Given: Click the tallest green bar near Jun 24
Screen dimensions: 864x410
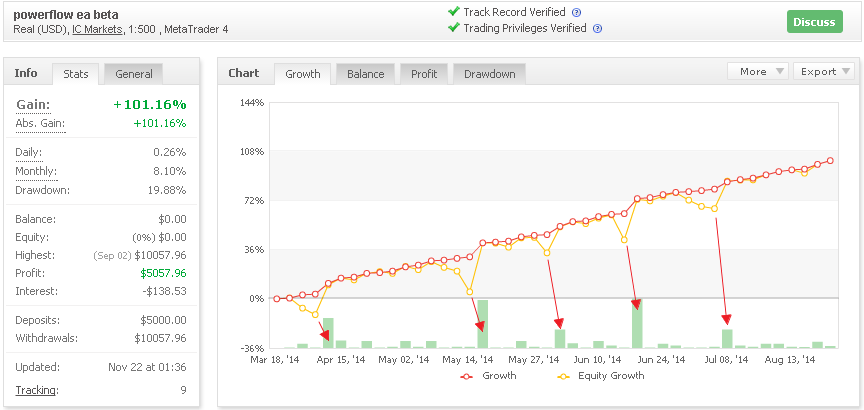Looking at the screenshot, I should pos(637,323).
